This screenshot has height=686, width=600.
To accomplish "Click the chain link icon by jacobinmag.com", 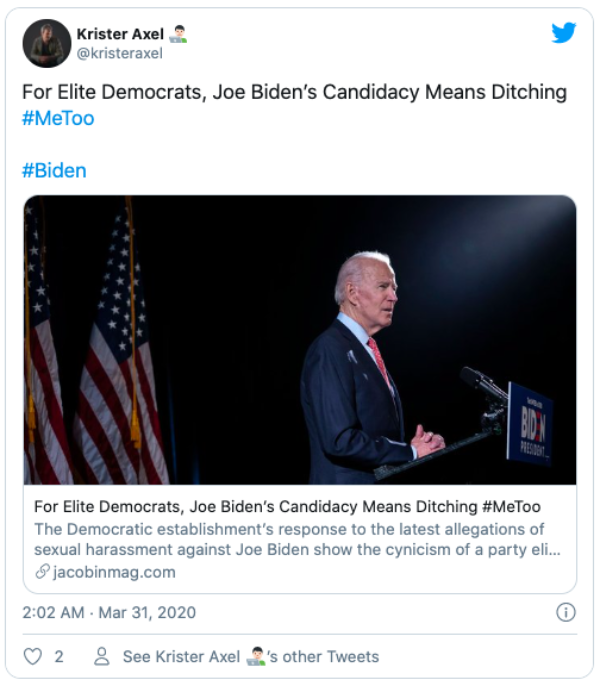I will (x=42, y=572).
